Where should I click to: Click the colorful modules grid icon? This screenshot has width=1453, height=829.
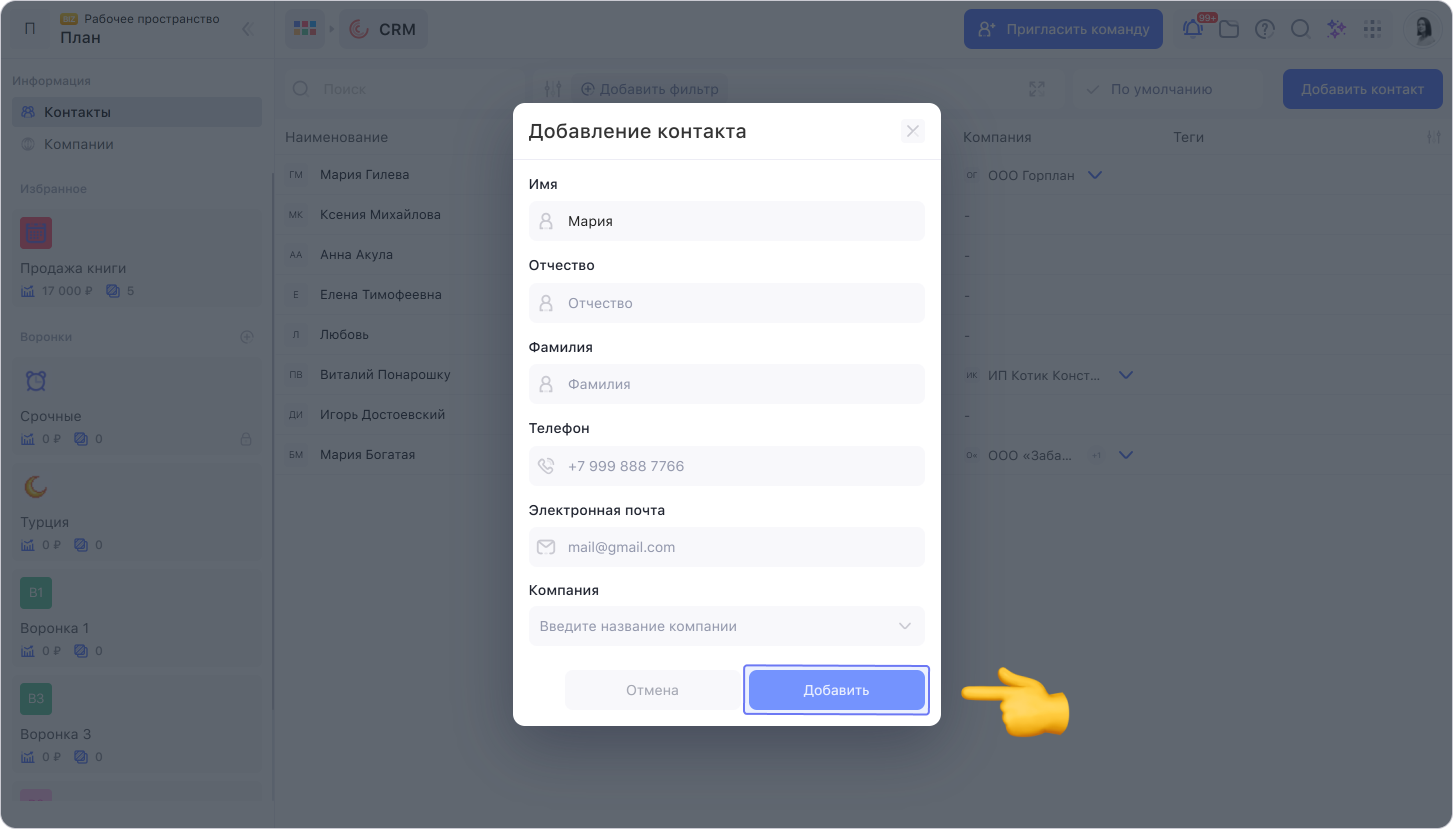click(304, 29)
